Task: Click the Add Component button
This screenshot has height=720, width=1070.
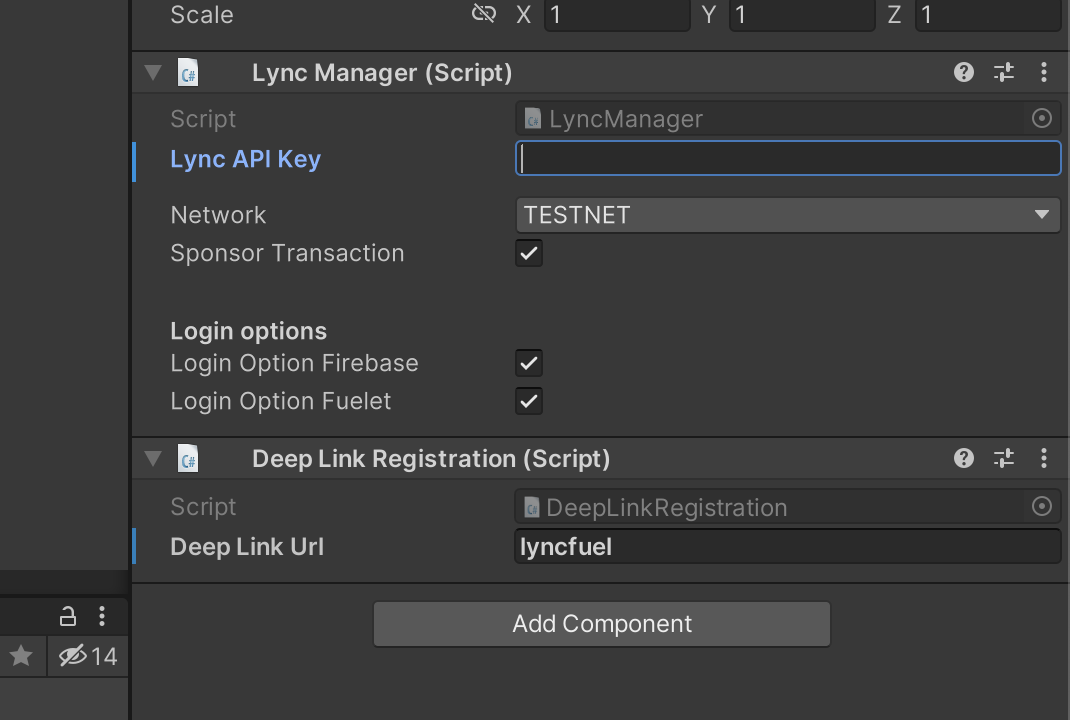Action: click(602, 624)
